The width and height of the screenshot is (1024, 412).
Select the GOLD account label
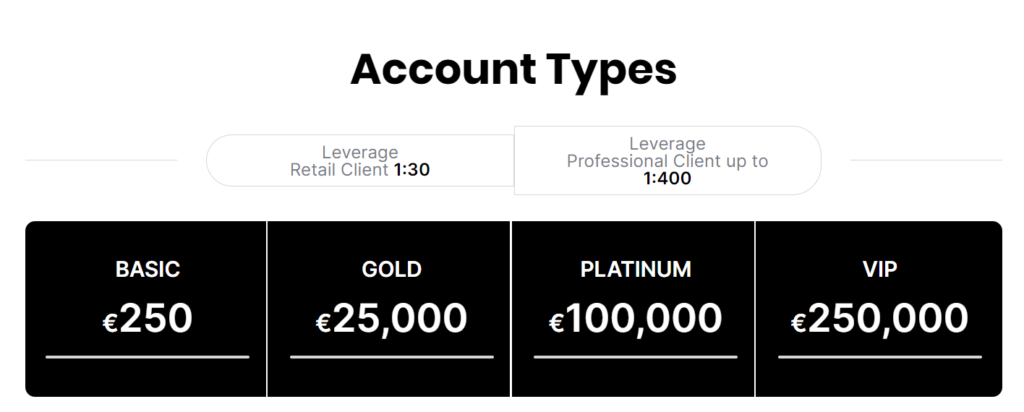[391, 269]
